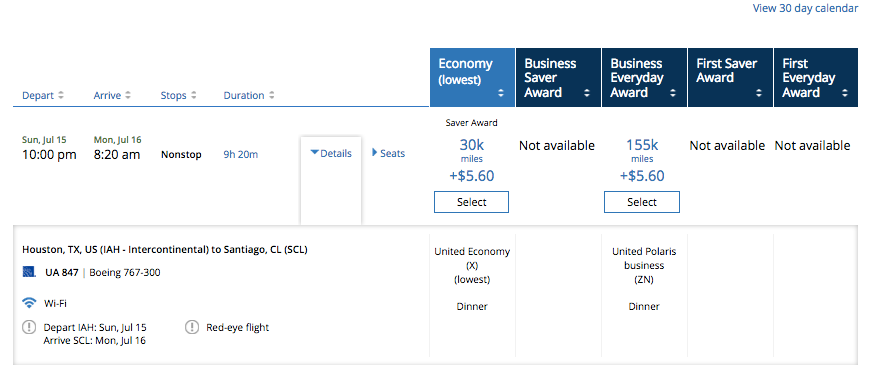Viewport: 869px width, 365px height.
Task: Open View 30 day calendar link
Action: [x=805, y=8]
